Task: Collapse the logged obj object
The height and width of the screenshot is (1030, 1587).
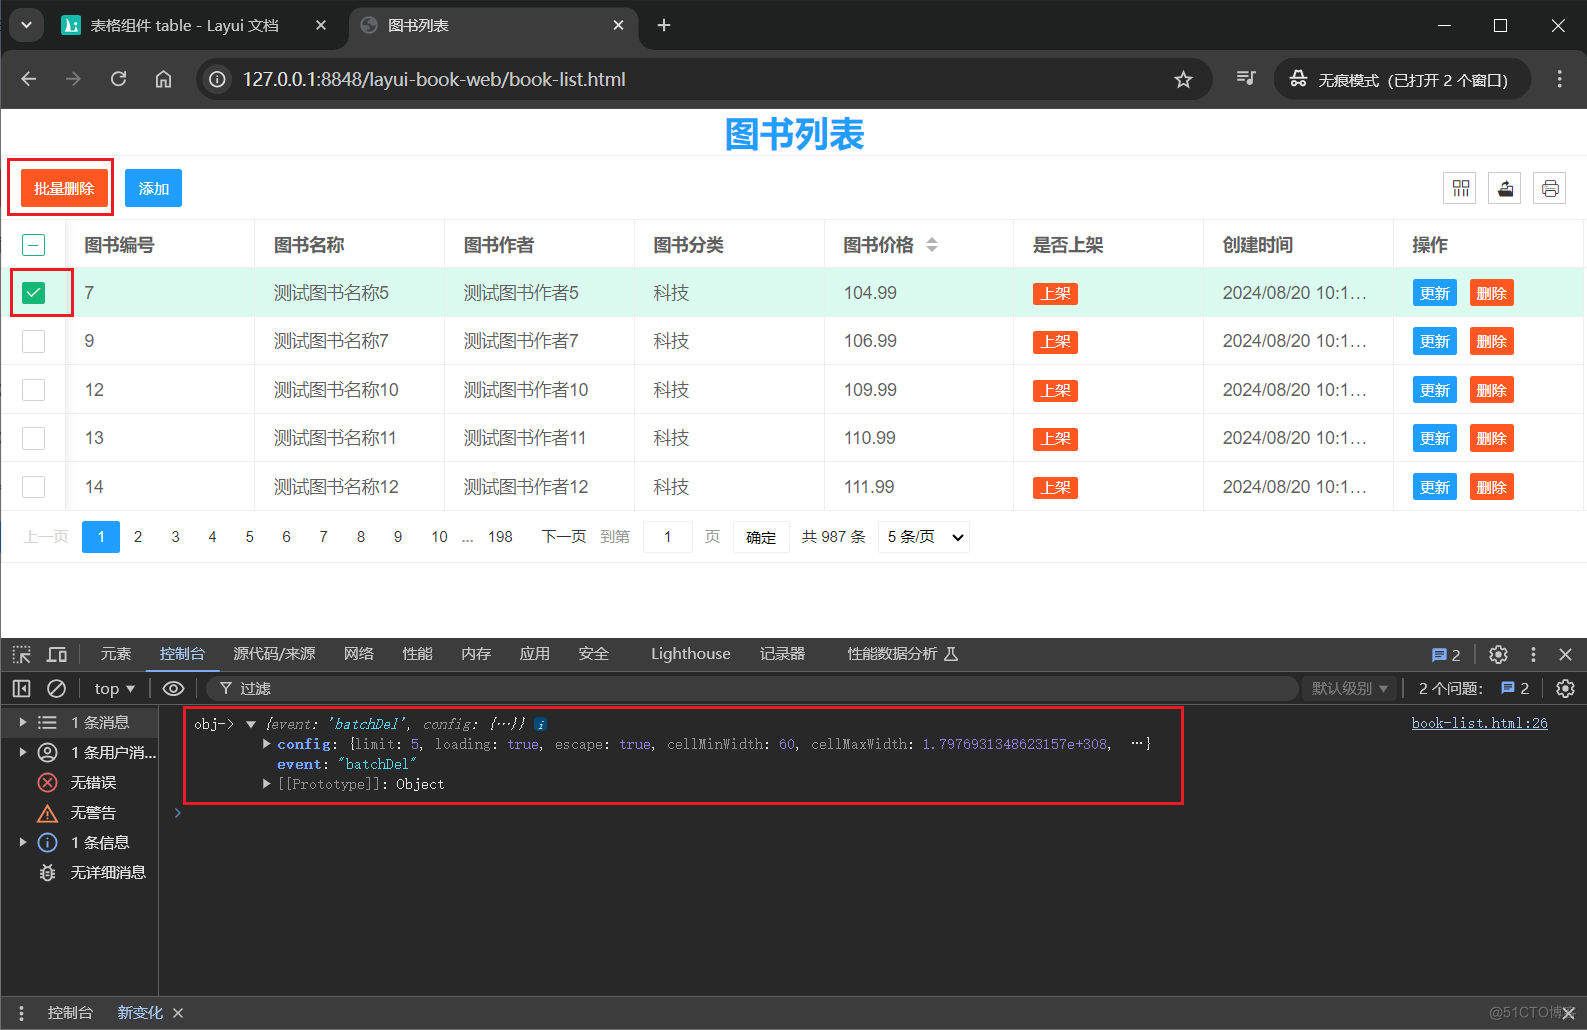Action: tap(251, 724)
